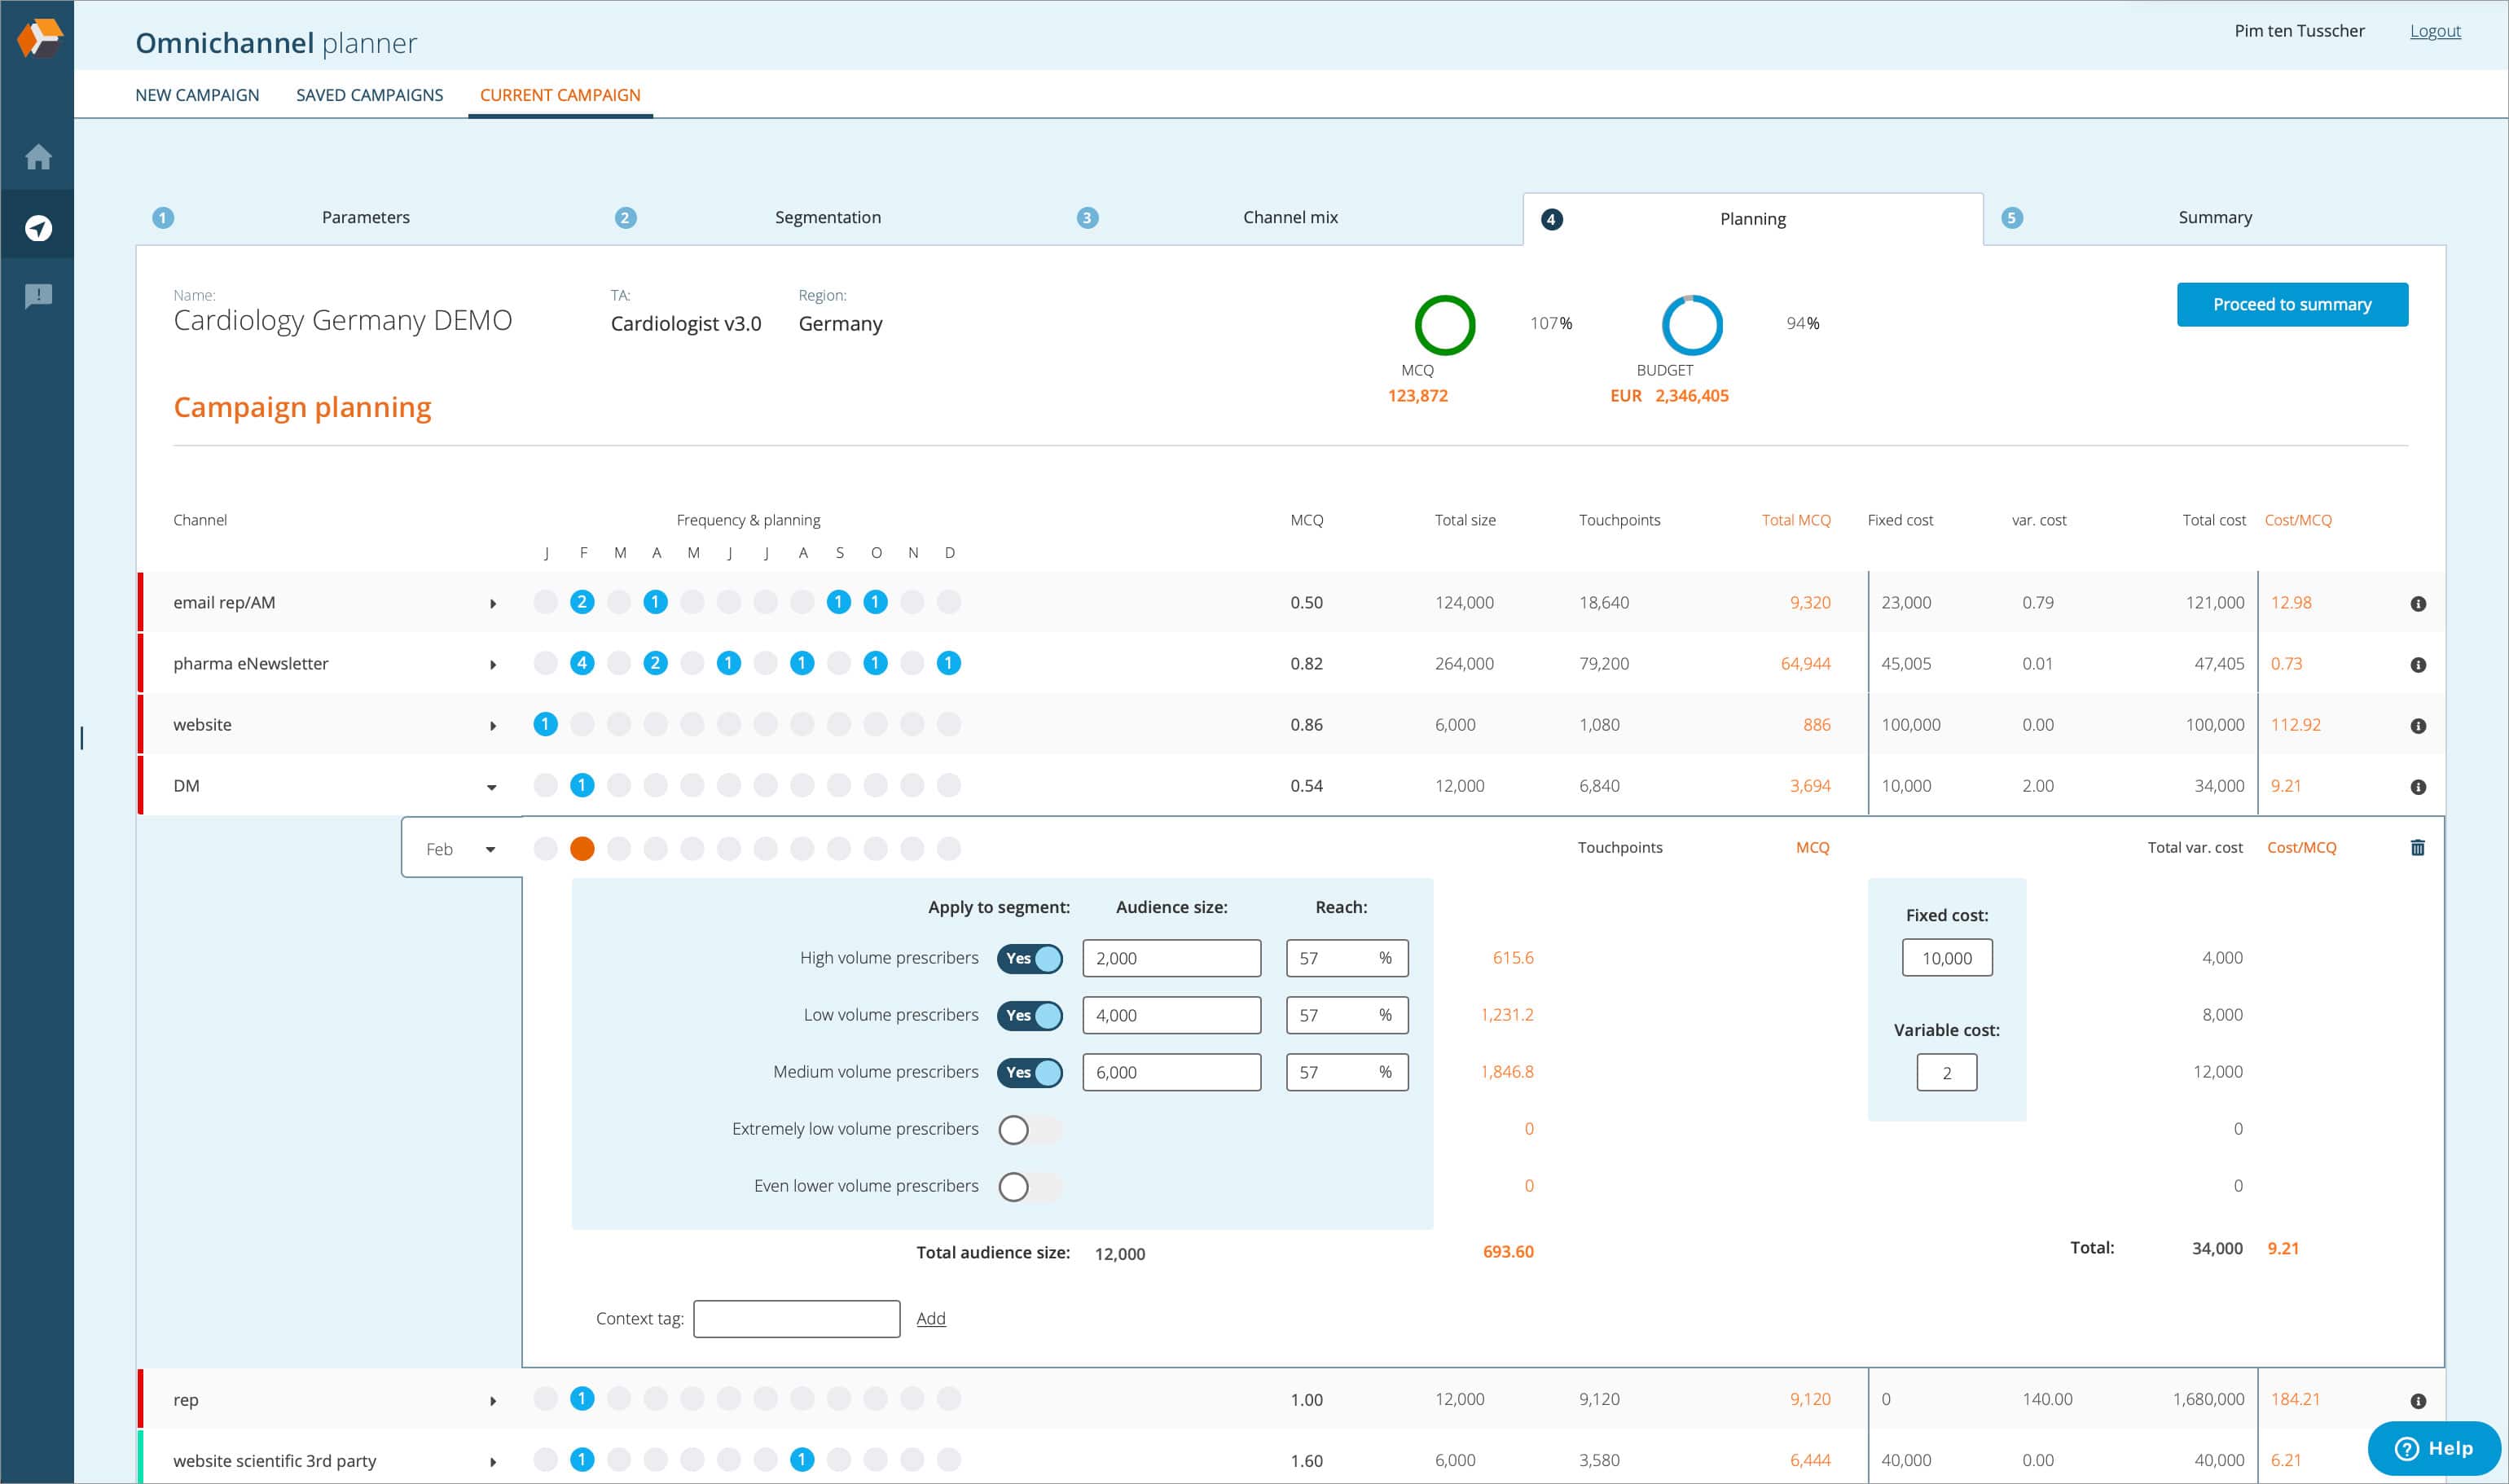Click September bubble in email rep/AM row
Viewport: 2509px width, 1484px height.
click(x=839, y=602)
